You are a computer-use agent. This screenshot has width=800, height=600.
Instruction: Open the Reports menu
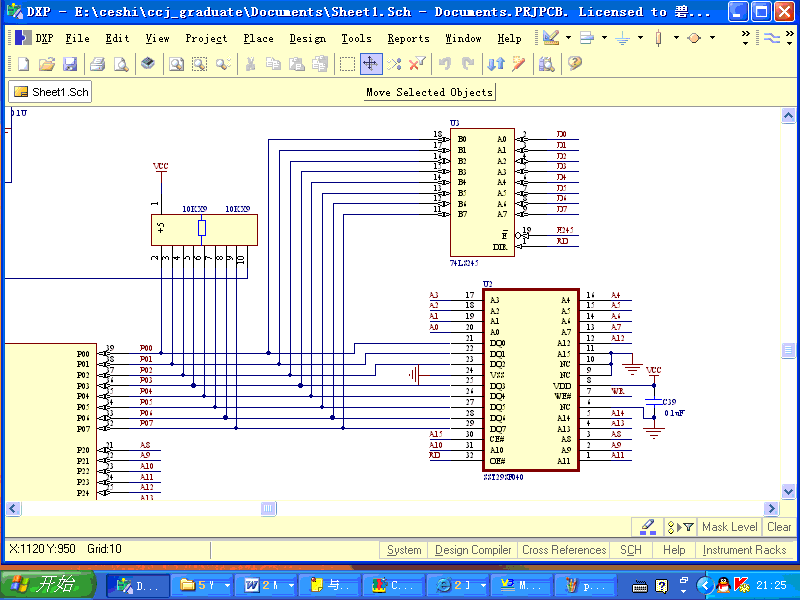[408, 38]
